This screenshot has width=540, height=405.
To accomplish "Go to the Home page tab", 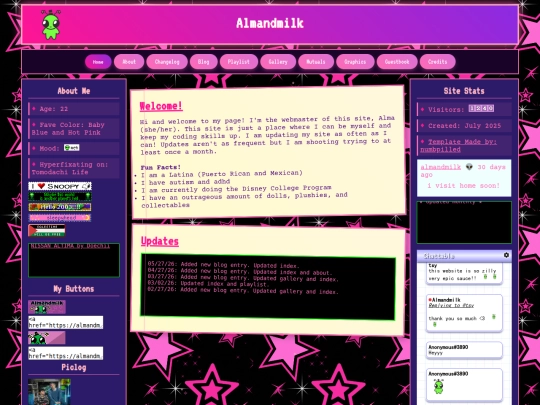I will point(98,62).
